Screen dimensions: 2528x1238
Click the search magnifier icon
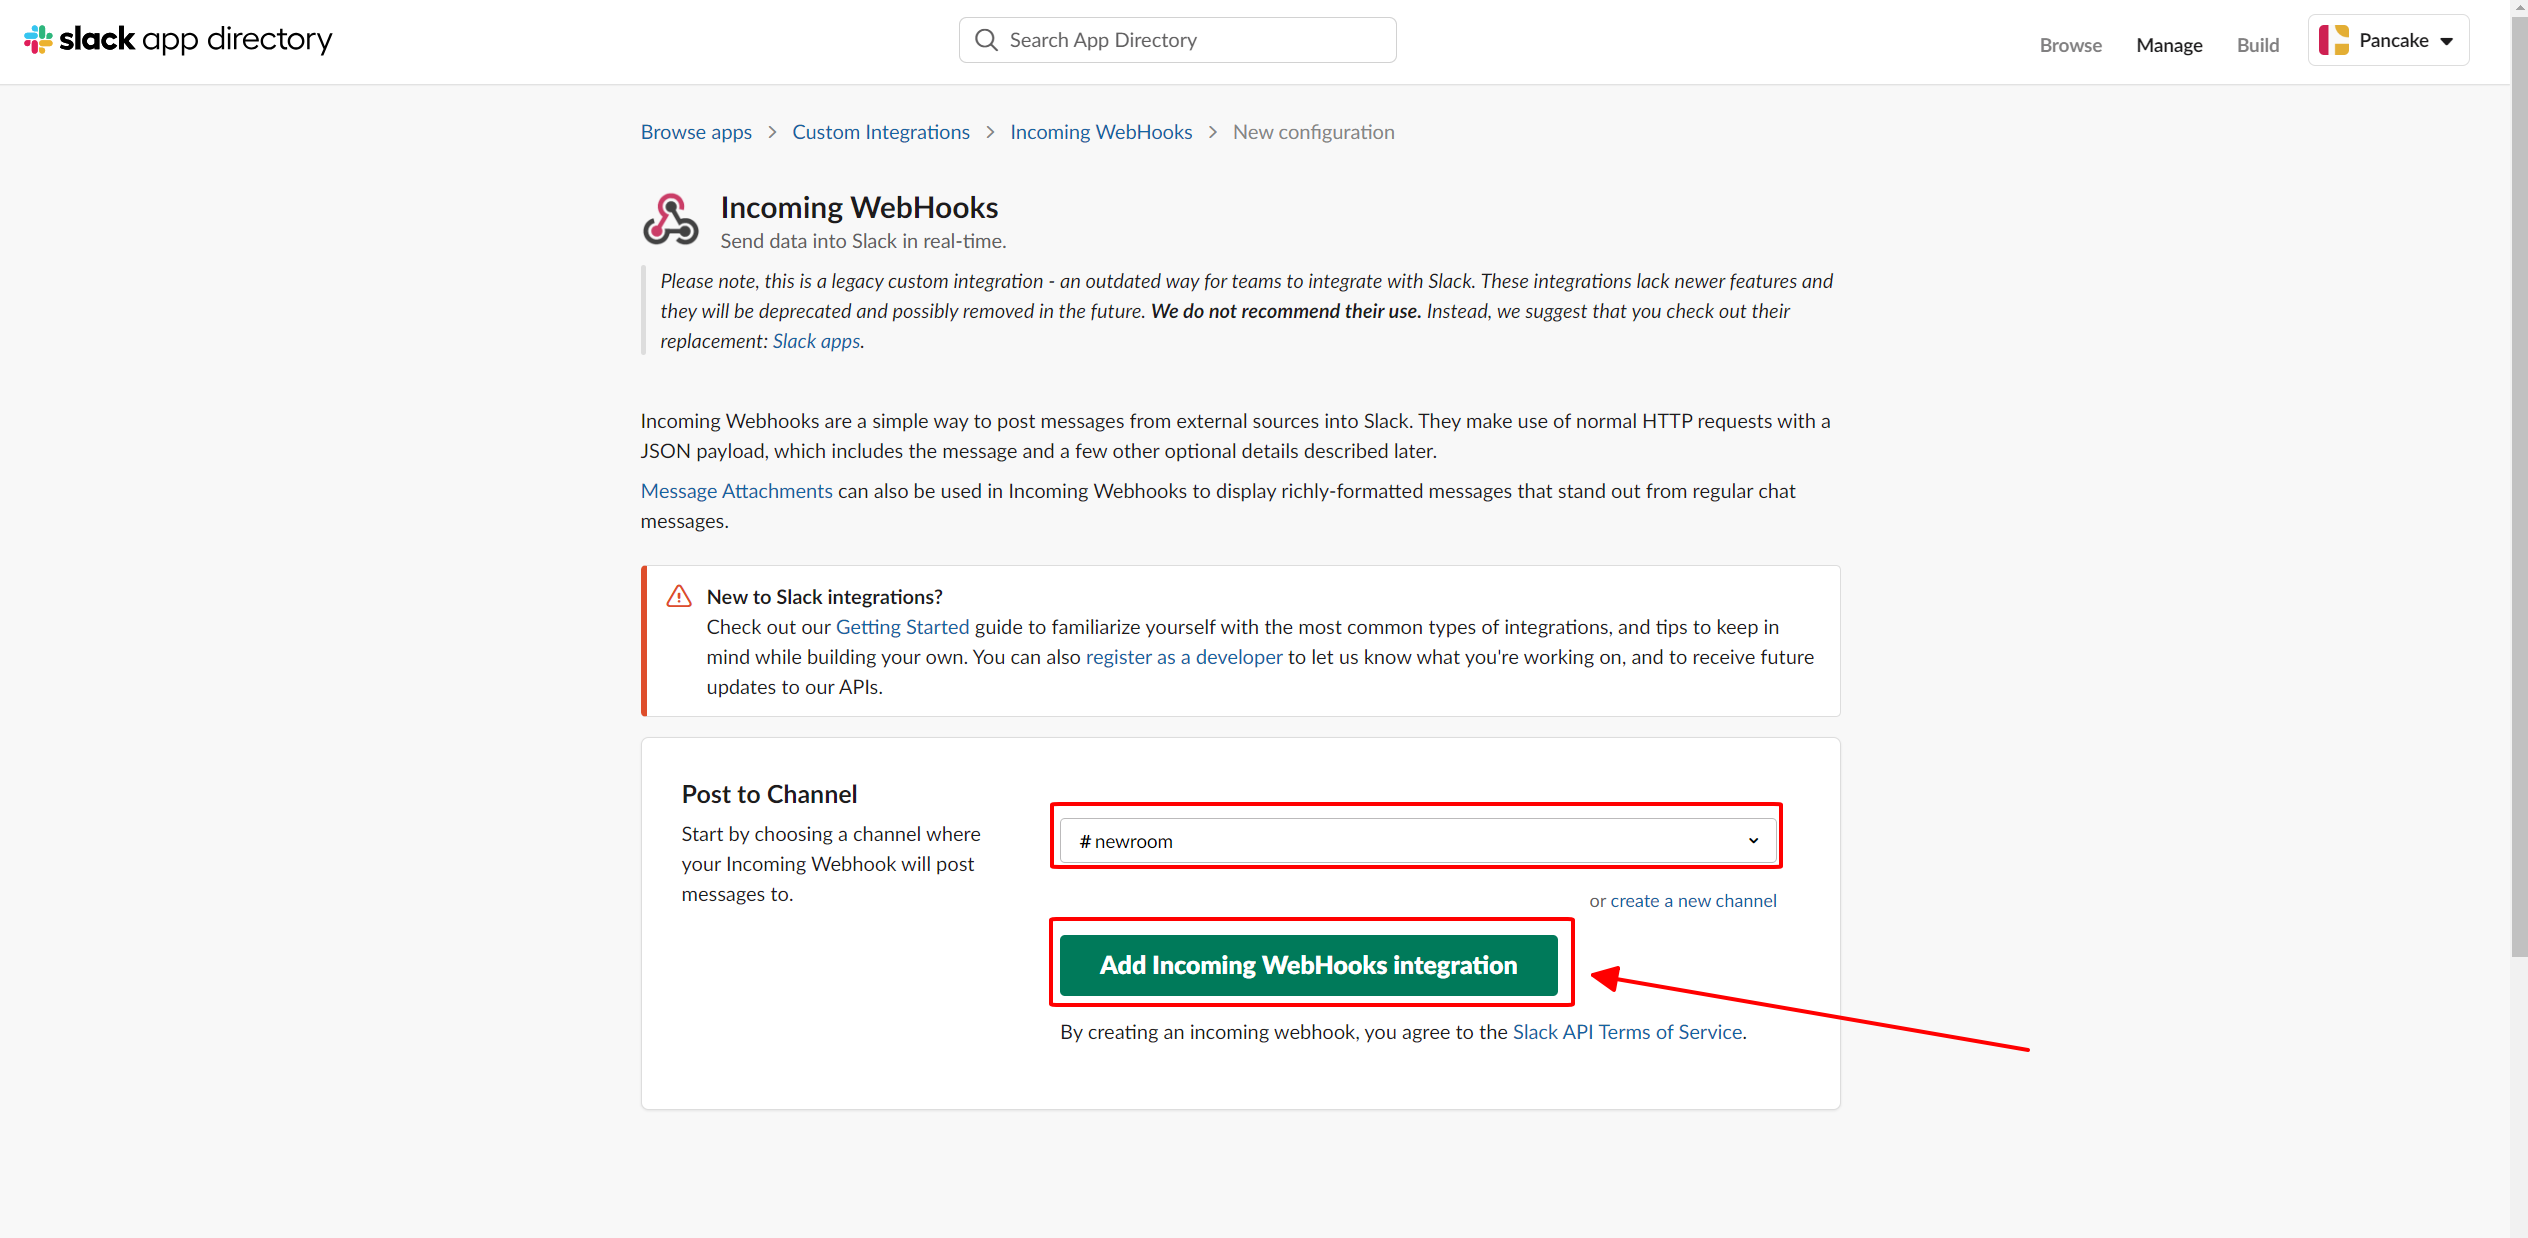point(986,40)
